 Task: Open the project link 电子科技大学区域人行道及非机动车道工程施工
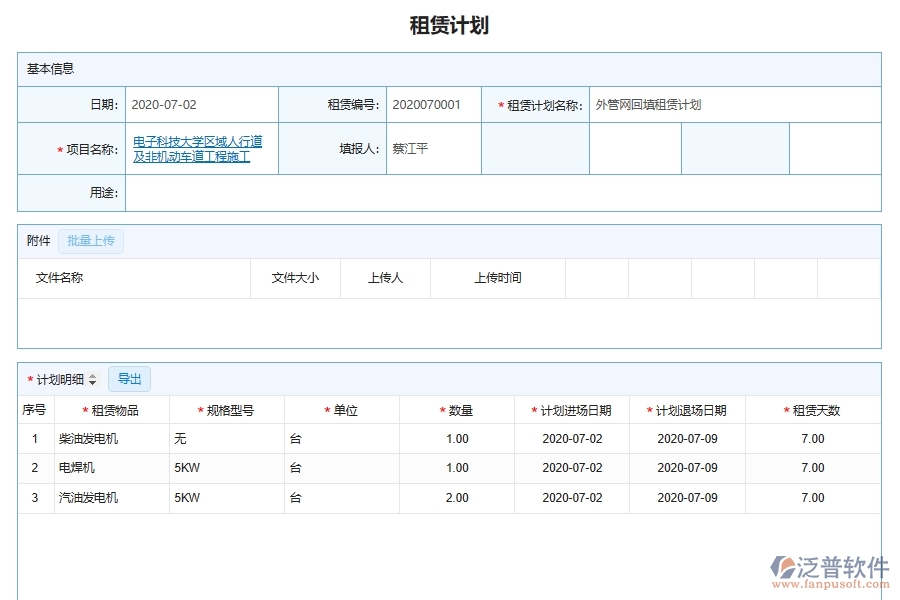(x=196, y=148)
